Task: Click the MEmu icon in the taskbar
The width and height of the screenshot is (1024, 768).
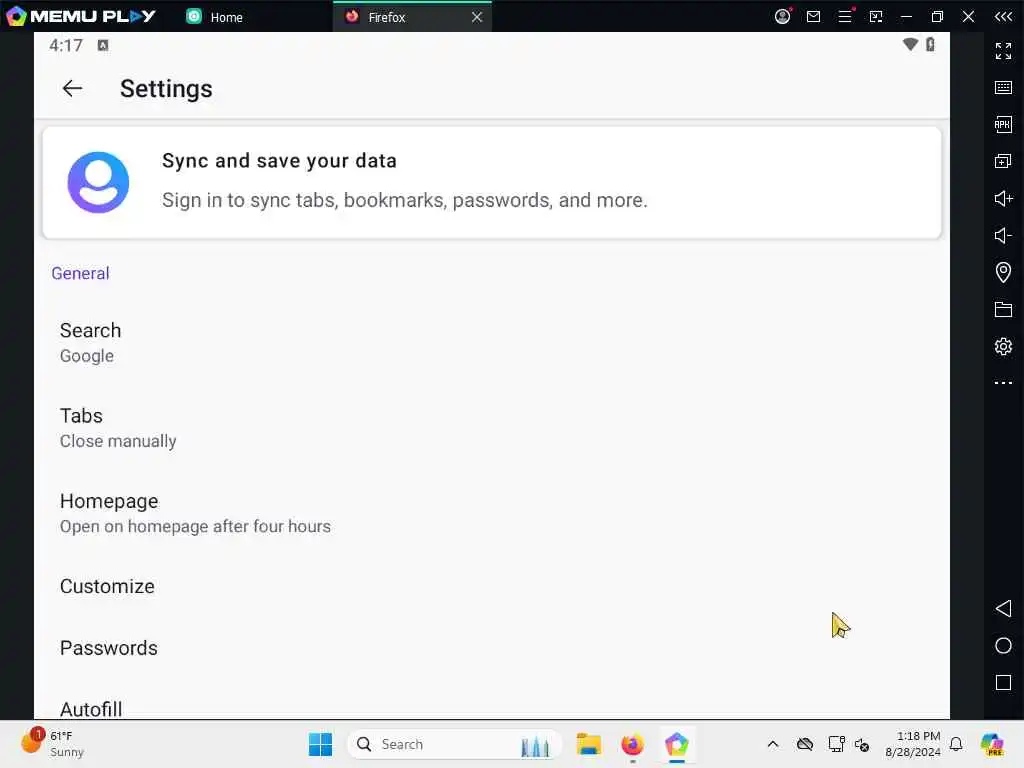Action: (x=677, y=744)
